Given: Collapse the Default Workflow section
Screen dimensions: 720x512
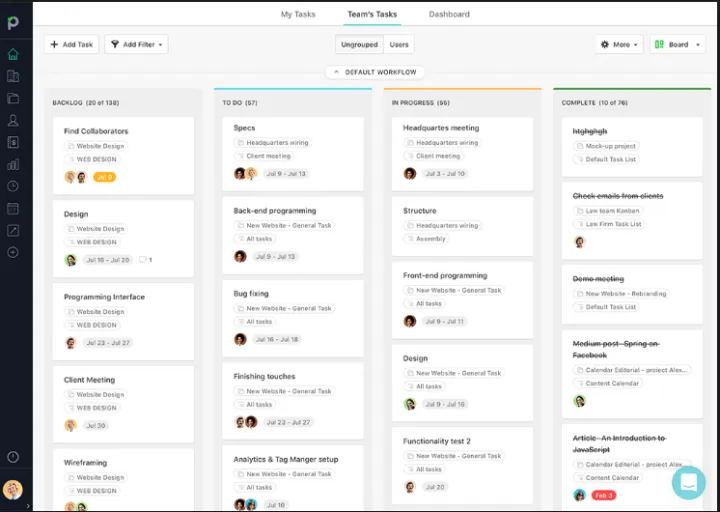Looking at the screenshot, I should (x=375, y=72).
